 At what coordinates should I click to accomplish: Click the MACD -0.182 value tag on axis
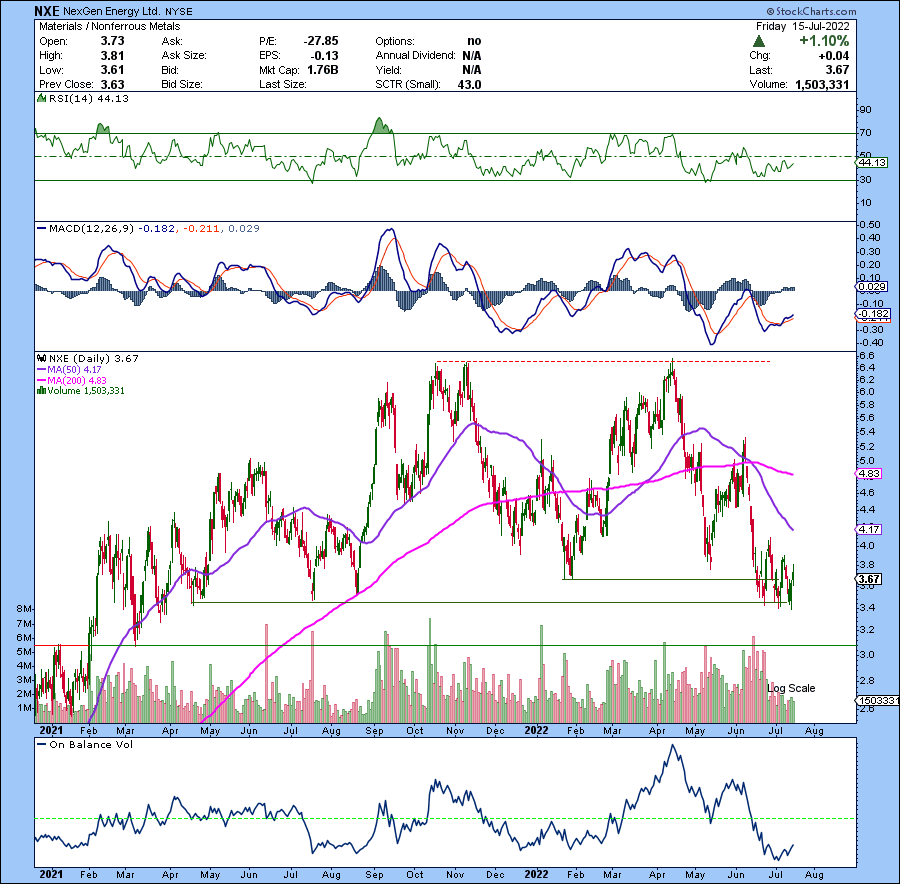873,314
